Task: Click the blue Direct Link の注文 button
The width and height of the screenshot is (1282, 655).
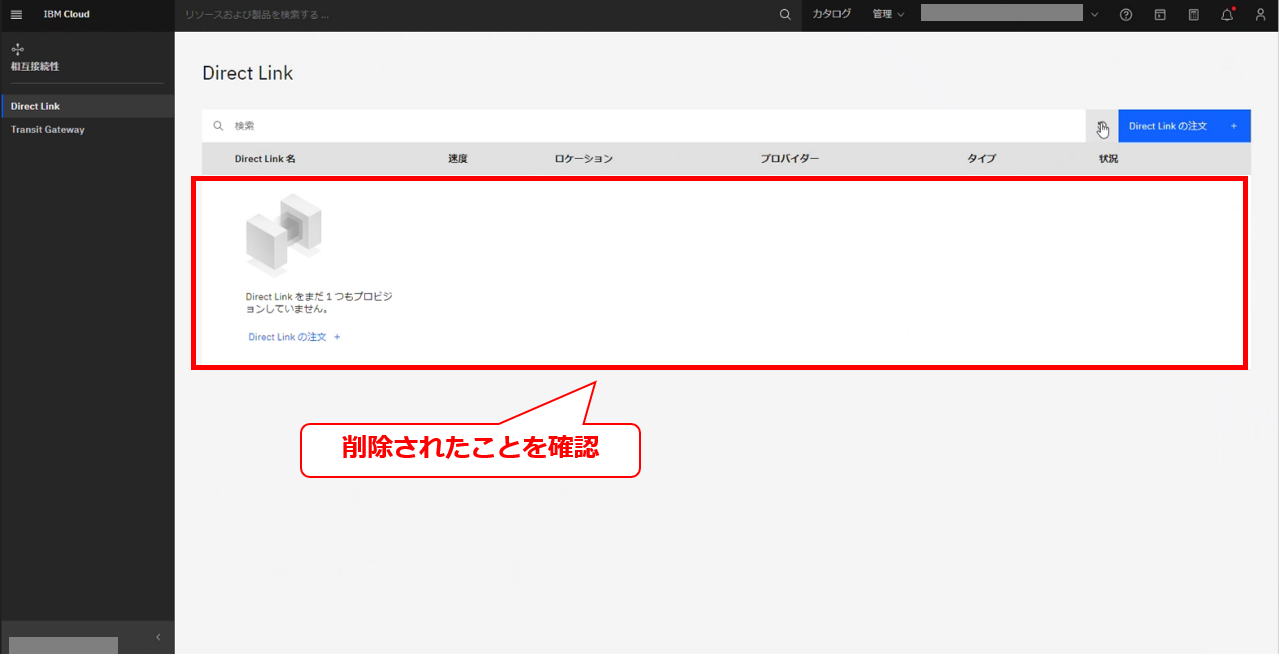Action: click(x=1185, y=126)
